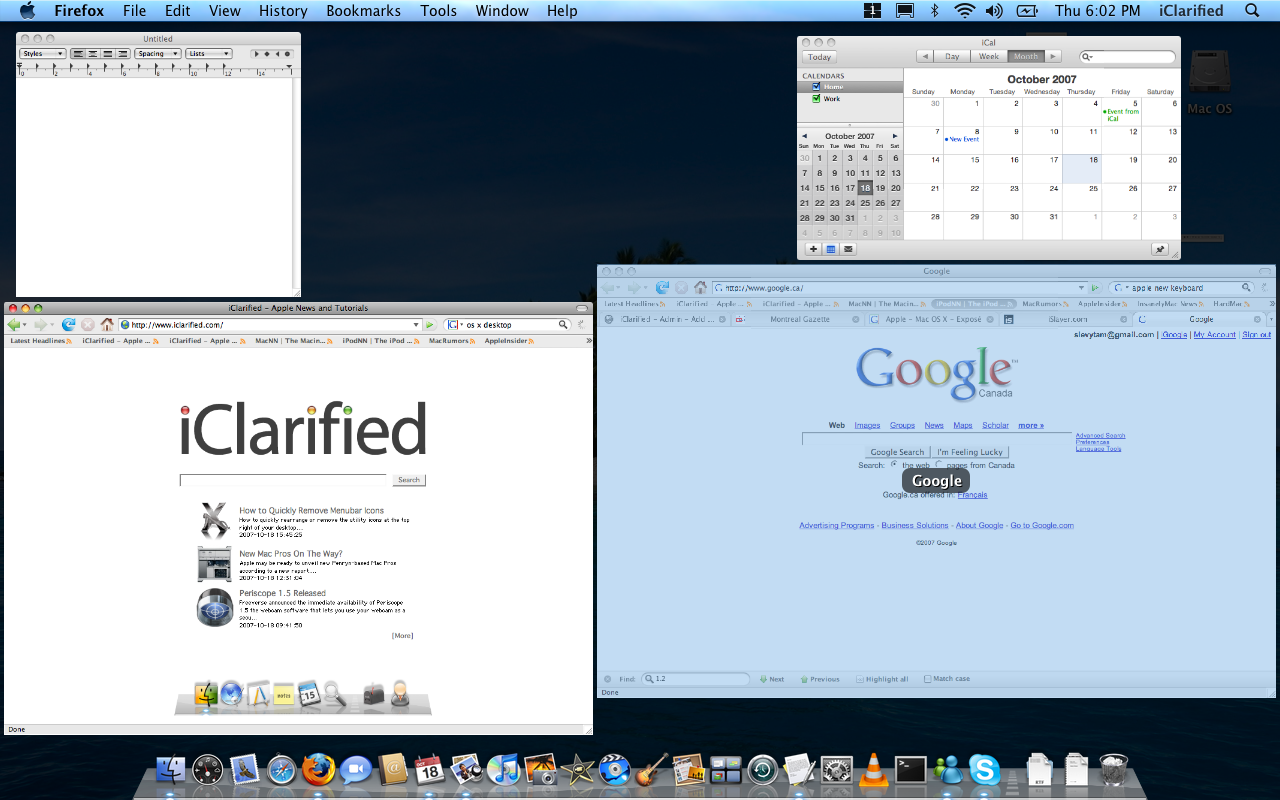Open iMovie star icon in the Dock
This screenshot has width=1280, height=800.
click(x=577, y=770)
